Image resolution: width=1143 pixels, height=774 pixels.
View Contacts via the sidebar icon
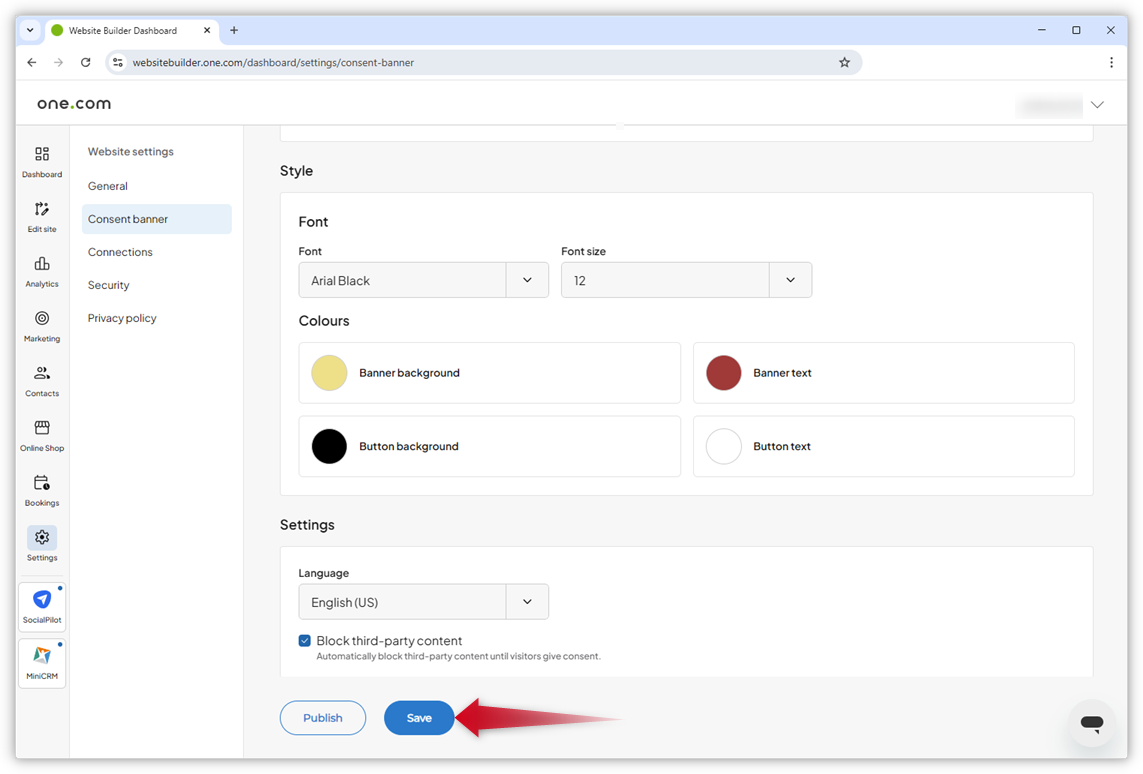tap(41, 381)
